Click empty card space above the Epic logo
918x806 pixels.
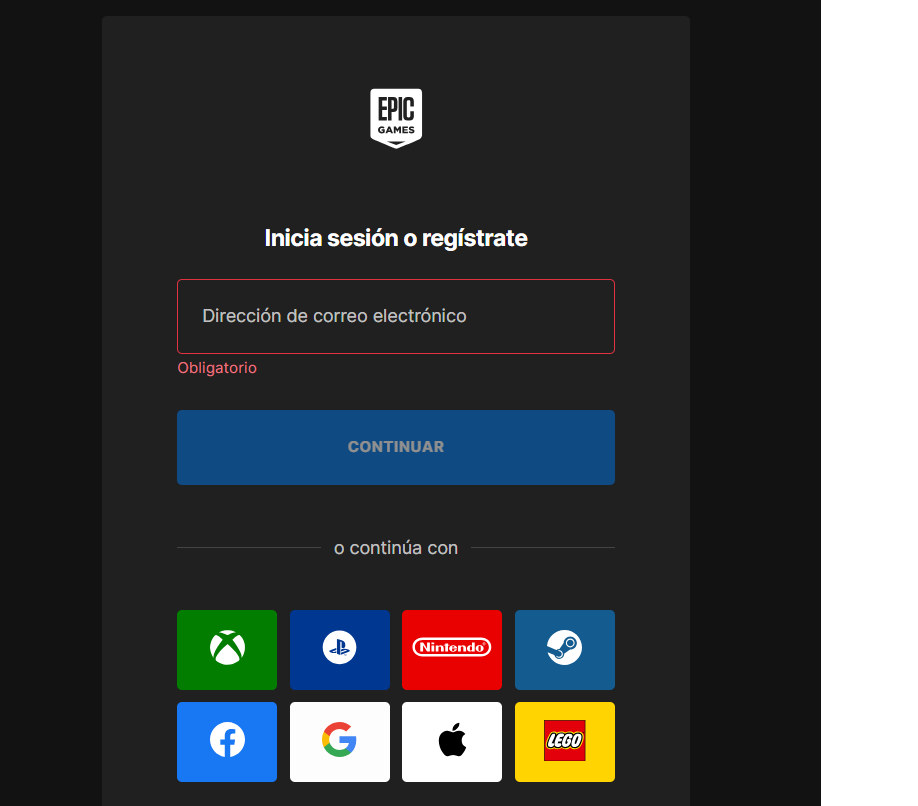pos(396,52)
